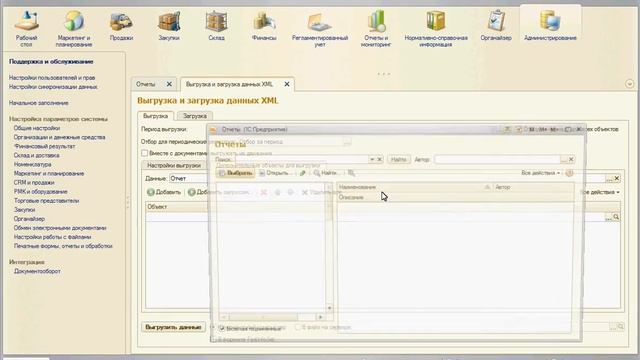Clear the Данные field with X
The image size is (640, 360).
617,178
